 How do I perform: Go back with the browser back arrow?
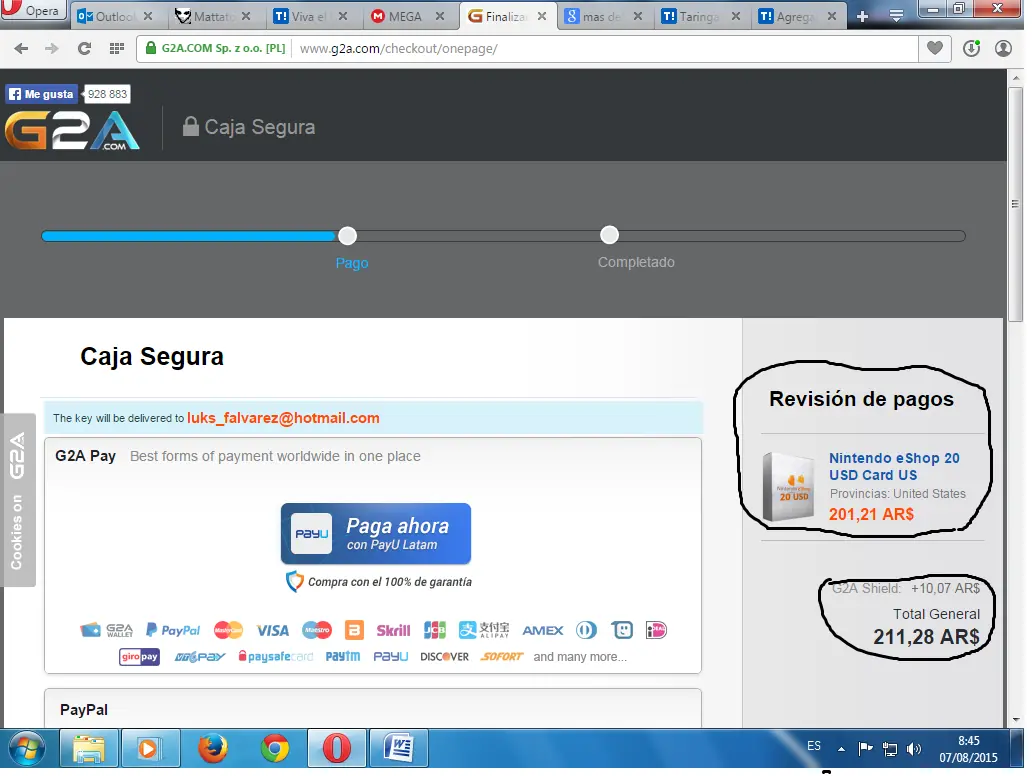tap(21, 48)
